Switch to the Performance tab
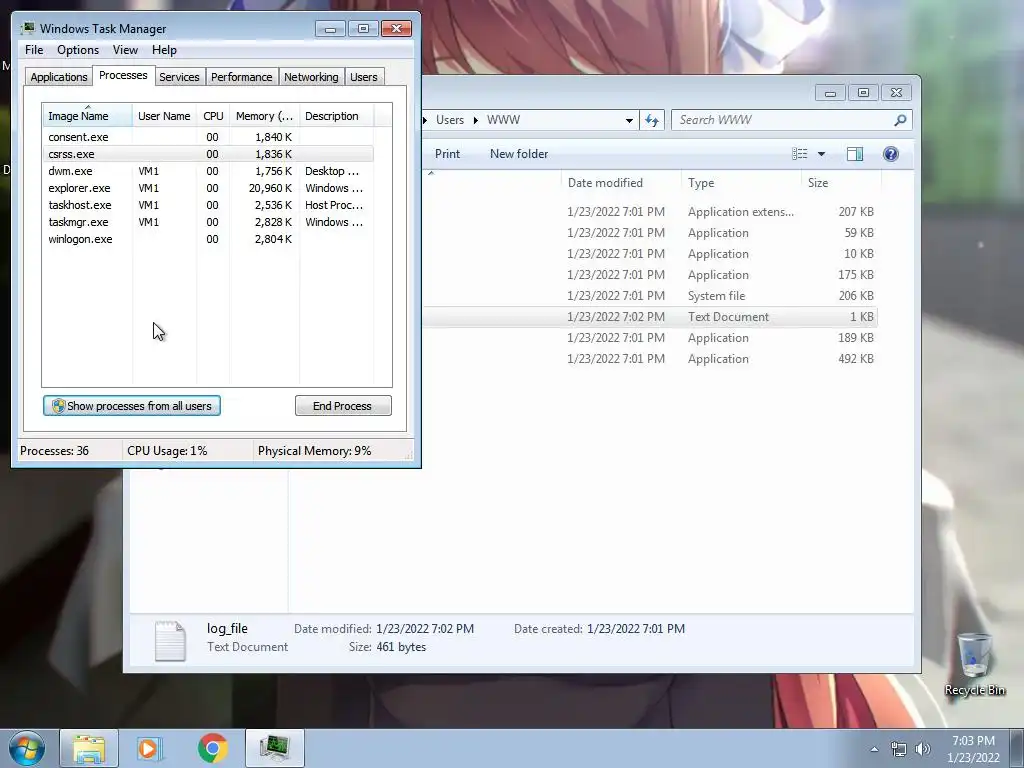This screenshot has height=768, width=1024. pos(242,77)
